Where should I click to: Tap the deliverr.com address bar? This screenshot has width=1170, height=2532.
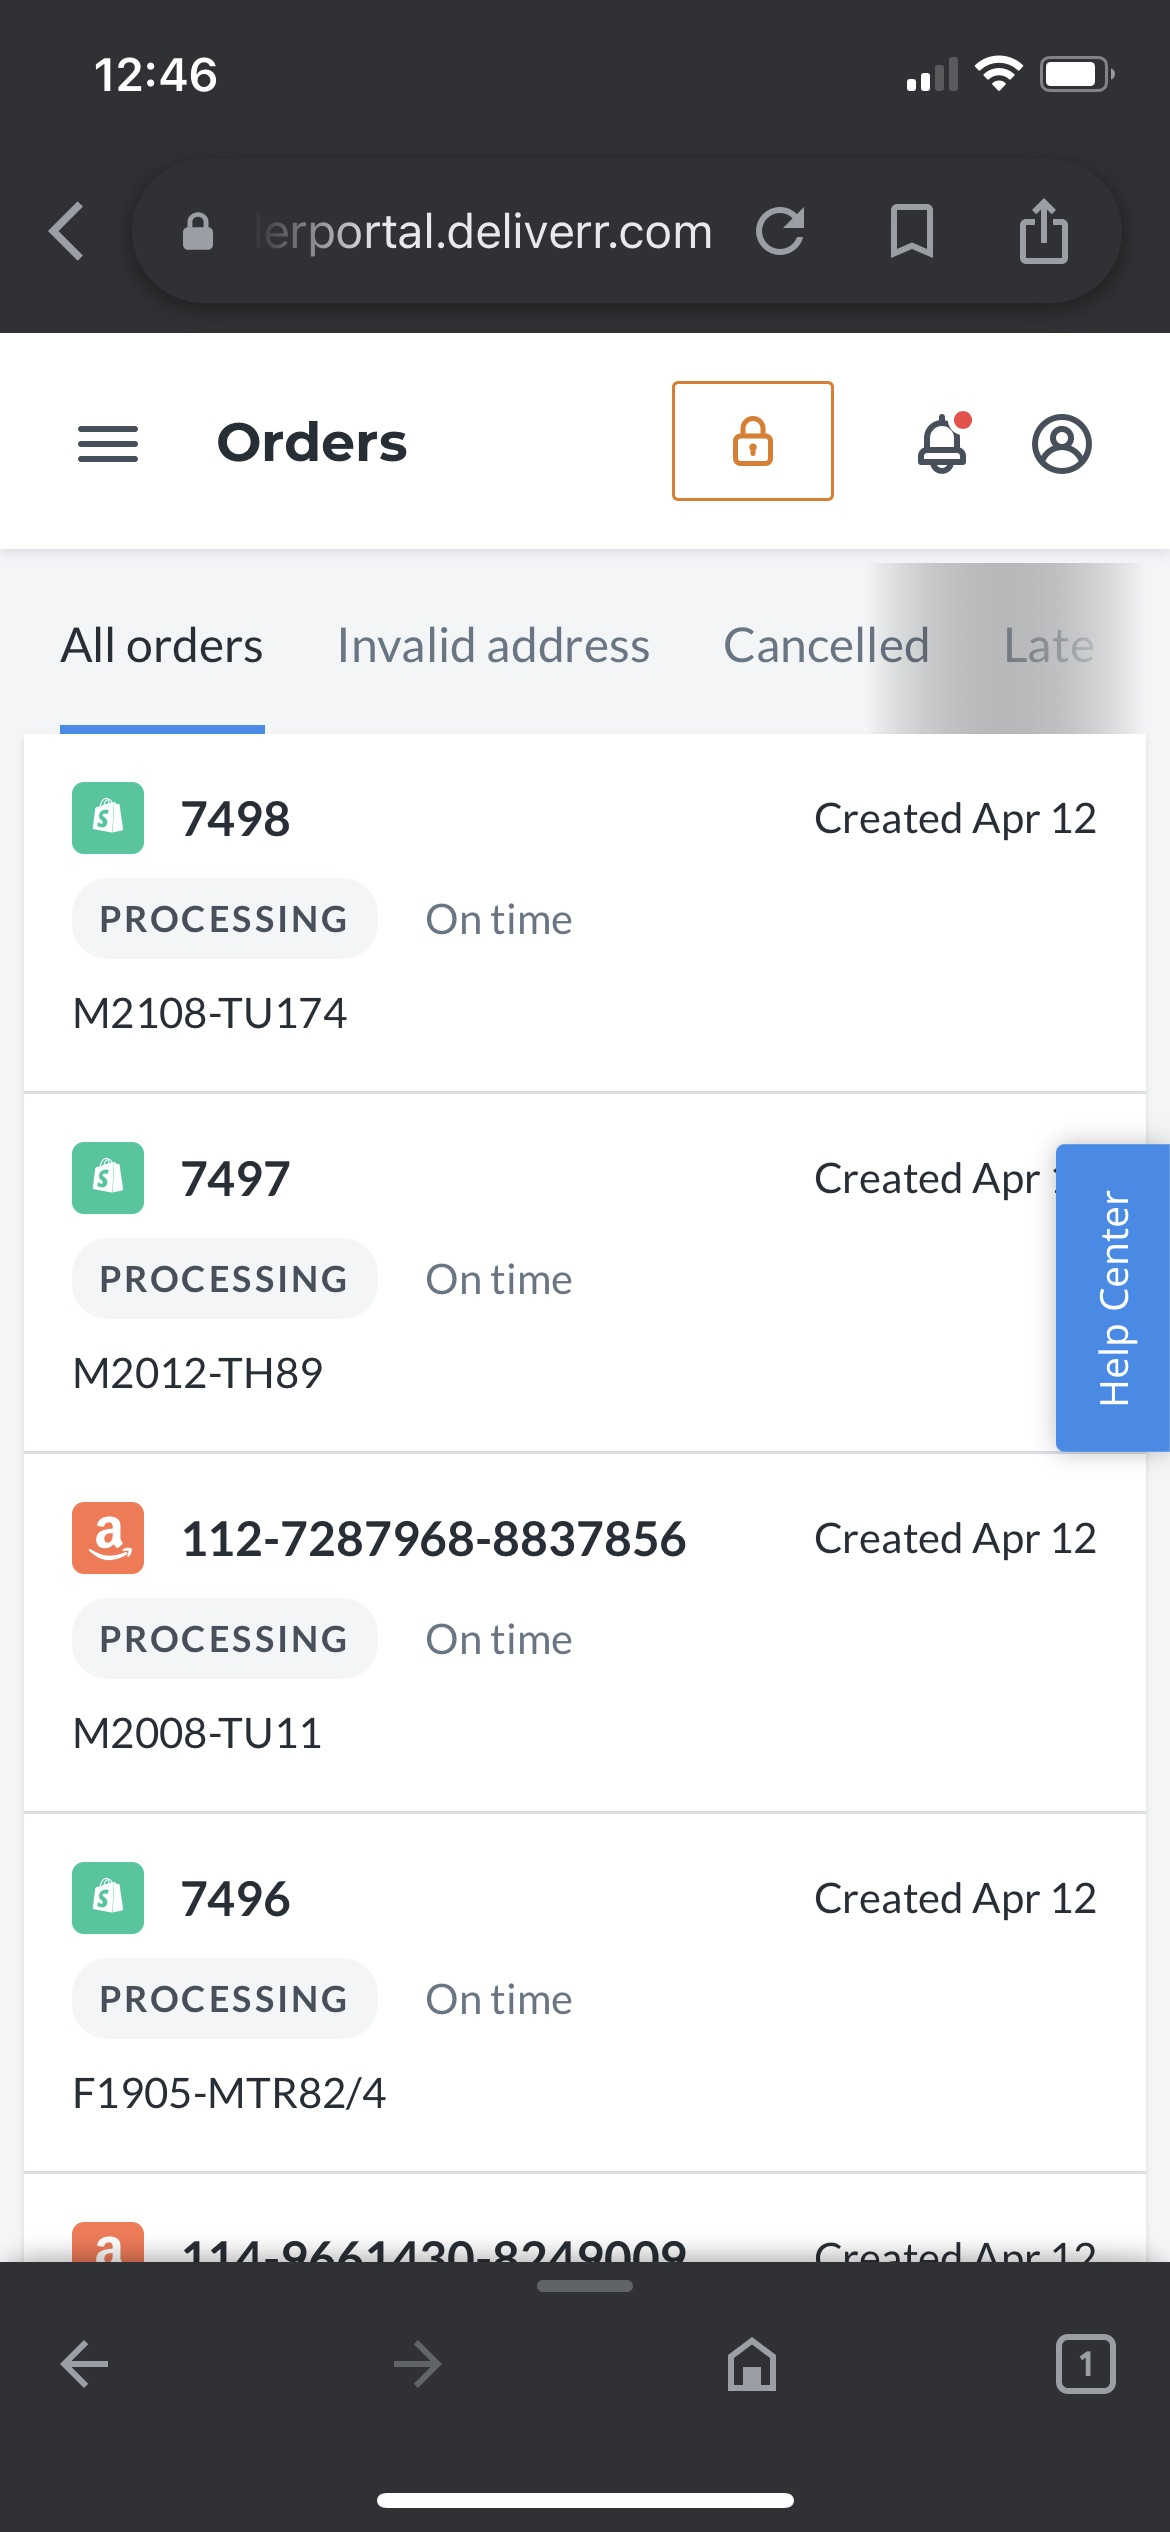pos(482,232)
